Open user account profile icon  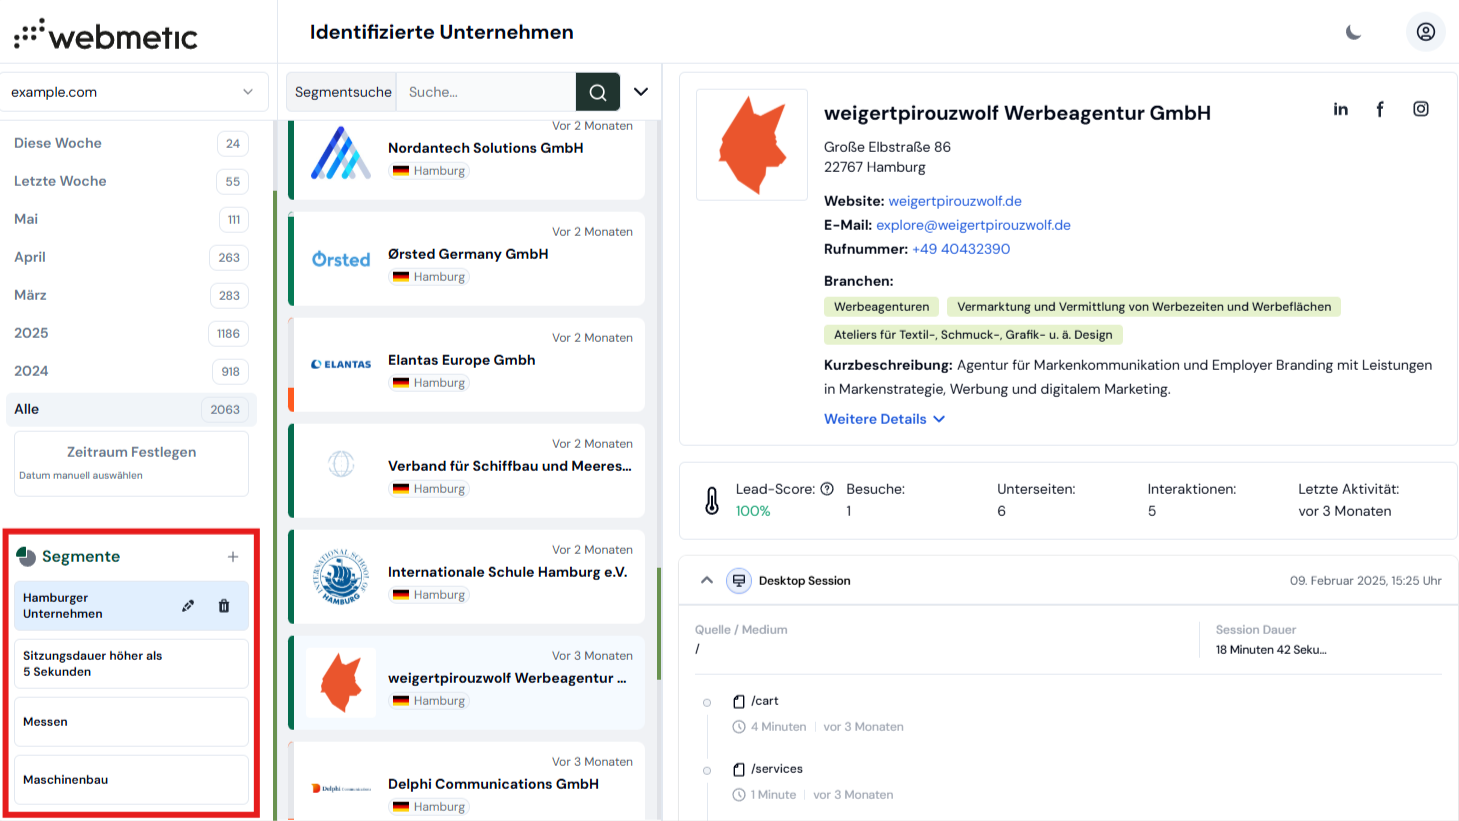(1425, 32)
